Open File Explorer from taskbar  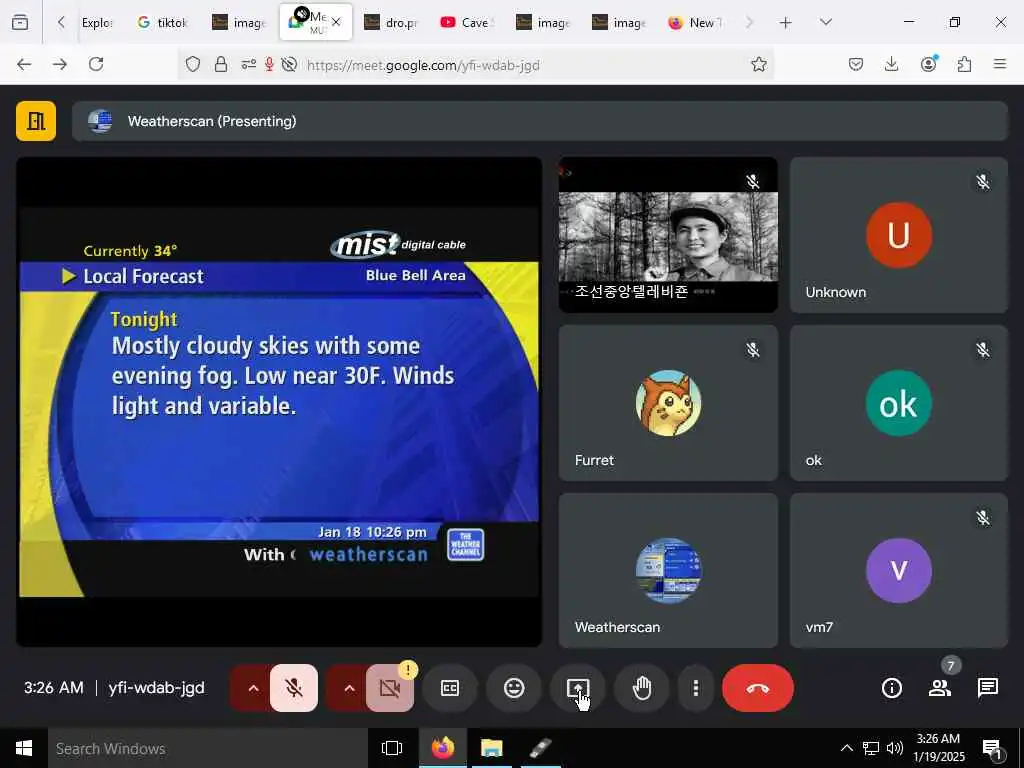click(x=492, y=748)
